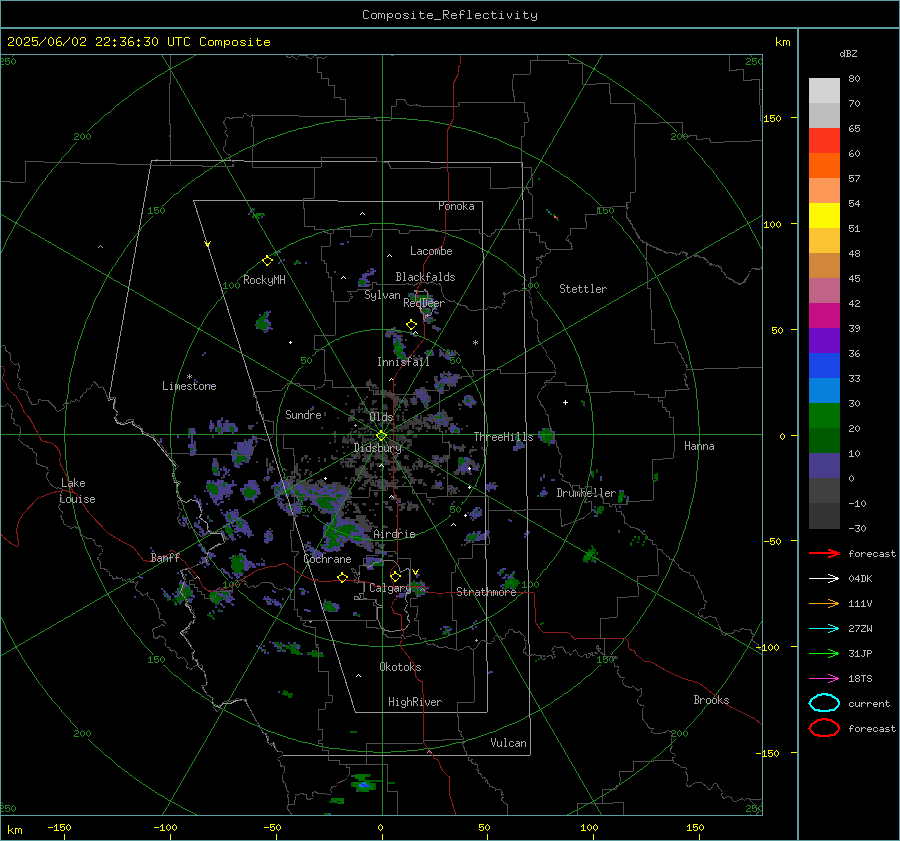900x841 pixels.
Task: Click the yellow diamond marker above Calgary
Action: (395, 576)
